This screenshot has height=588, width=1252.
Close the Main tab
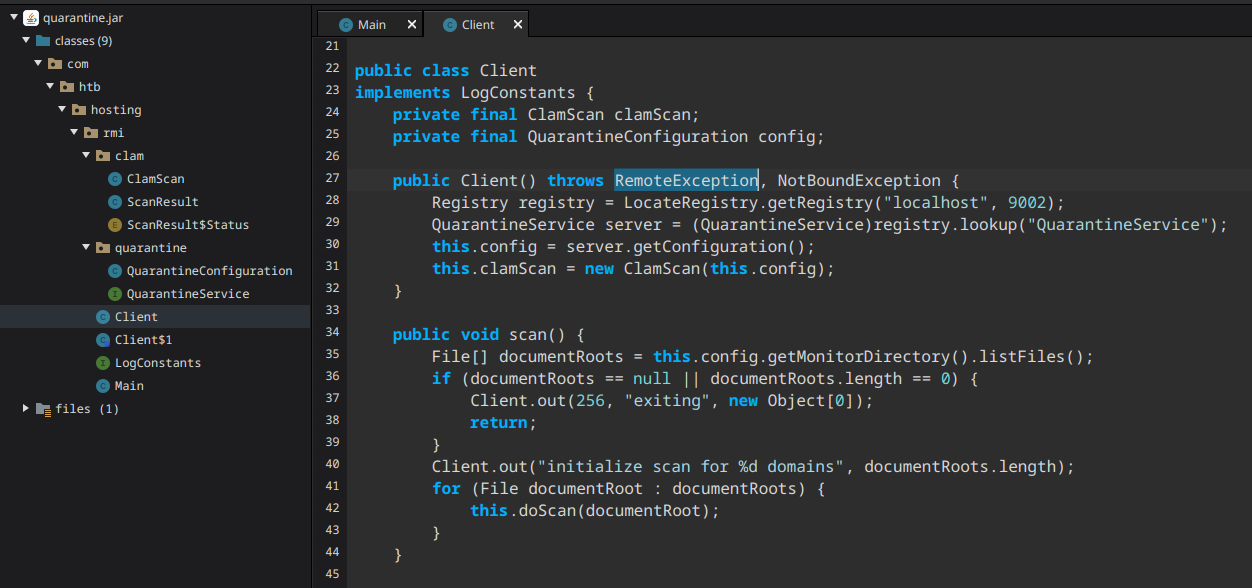pos(410,25)
